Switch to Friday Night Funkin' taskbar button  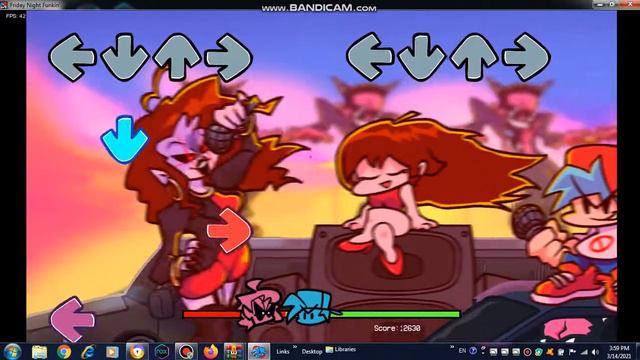pyautogui.click(x=258, y=351)
